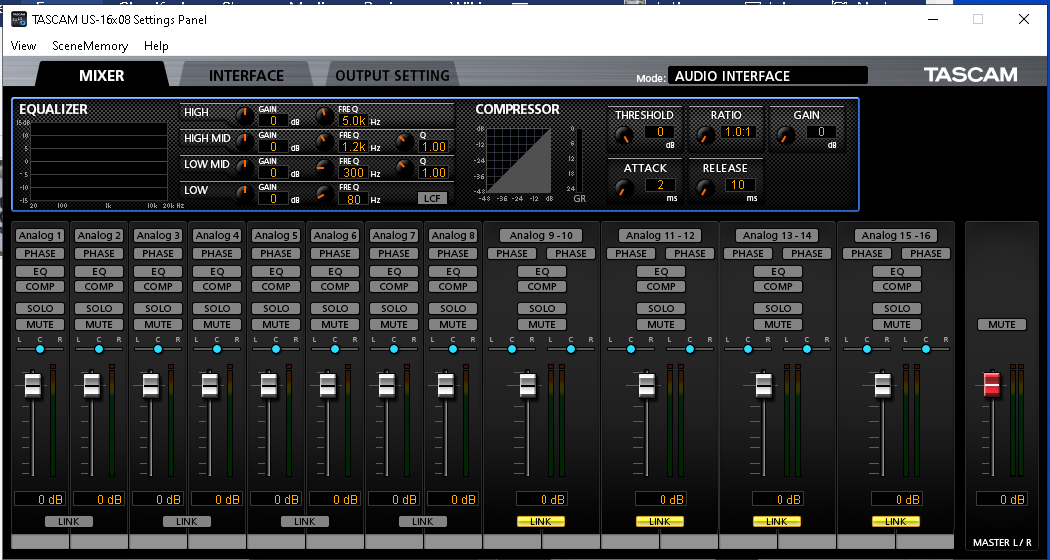This screenshot has width=1050, height=560.
Task: Toggle LINK for Analog 1 and 2
Action: (69, 521)
